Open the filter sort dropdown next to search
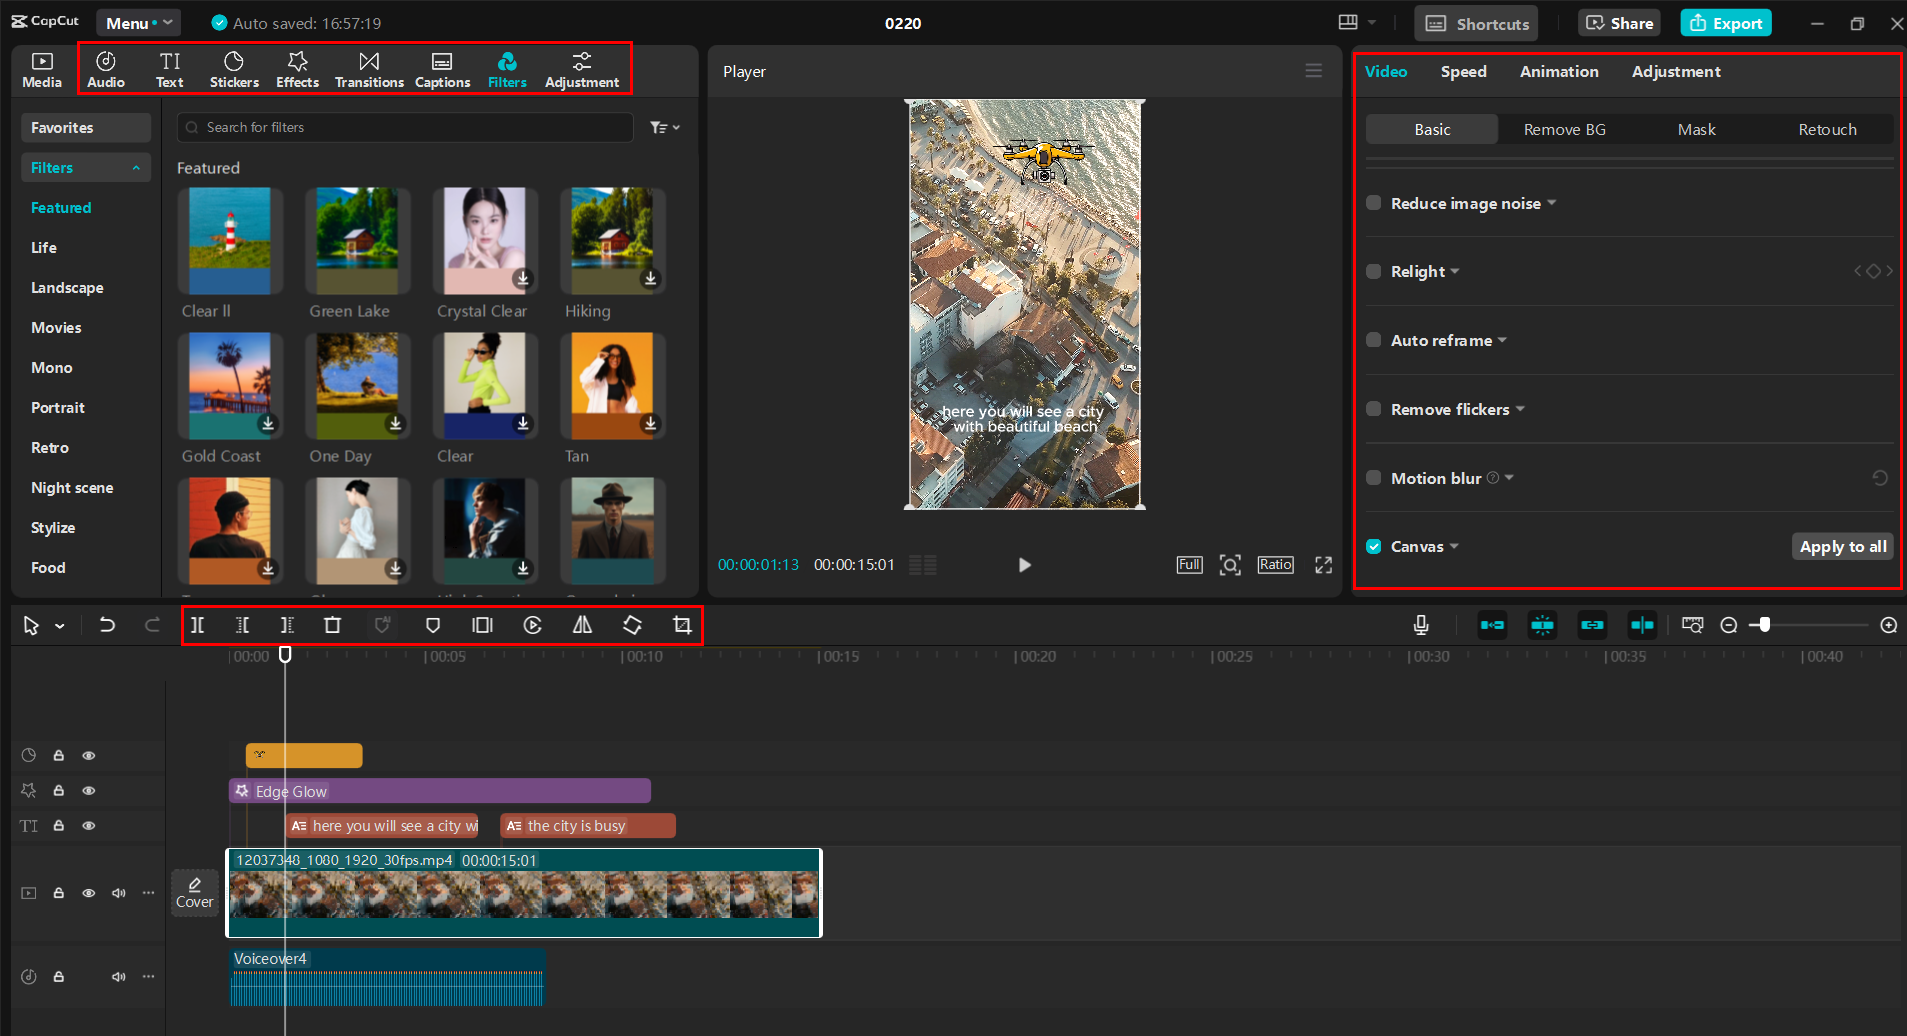 pos(664,127)
